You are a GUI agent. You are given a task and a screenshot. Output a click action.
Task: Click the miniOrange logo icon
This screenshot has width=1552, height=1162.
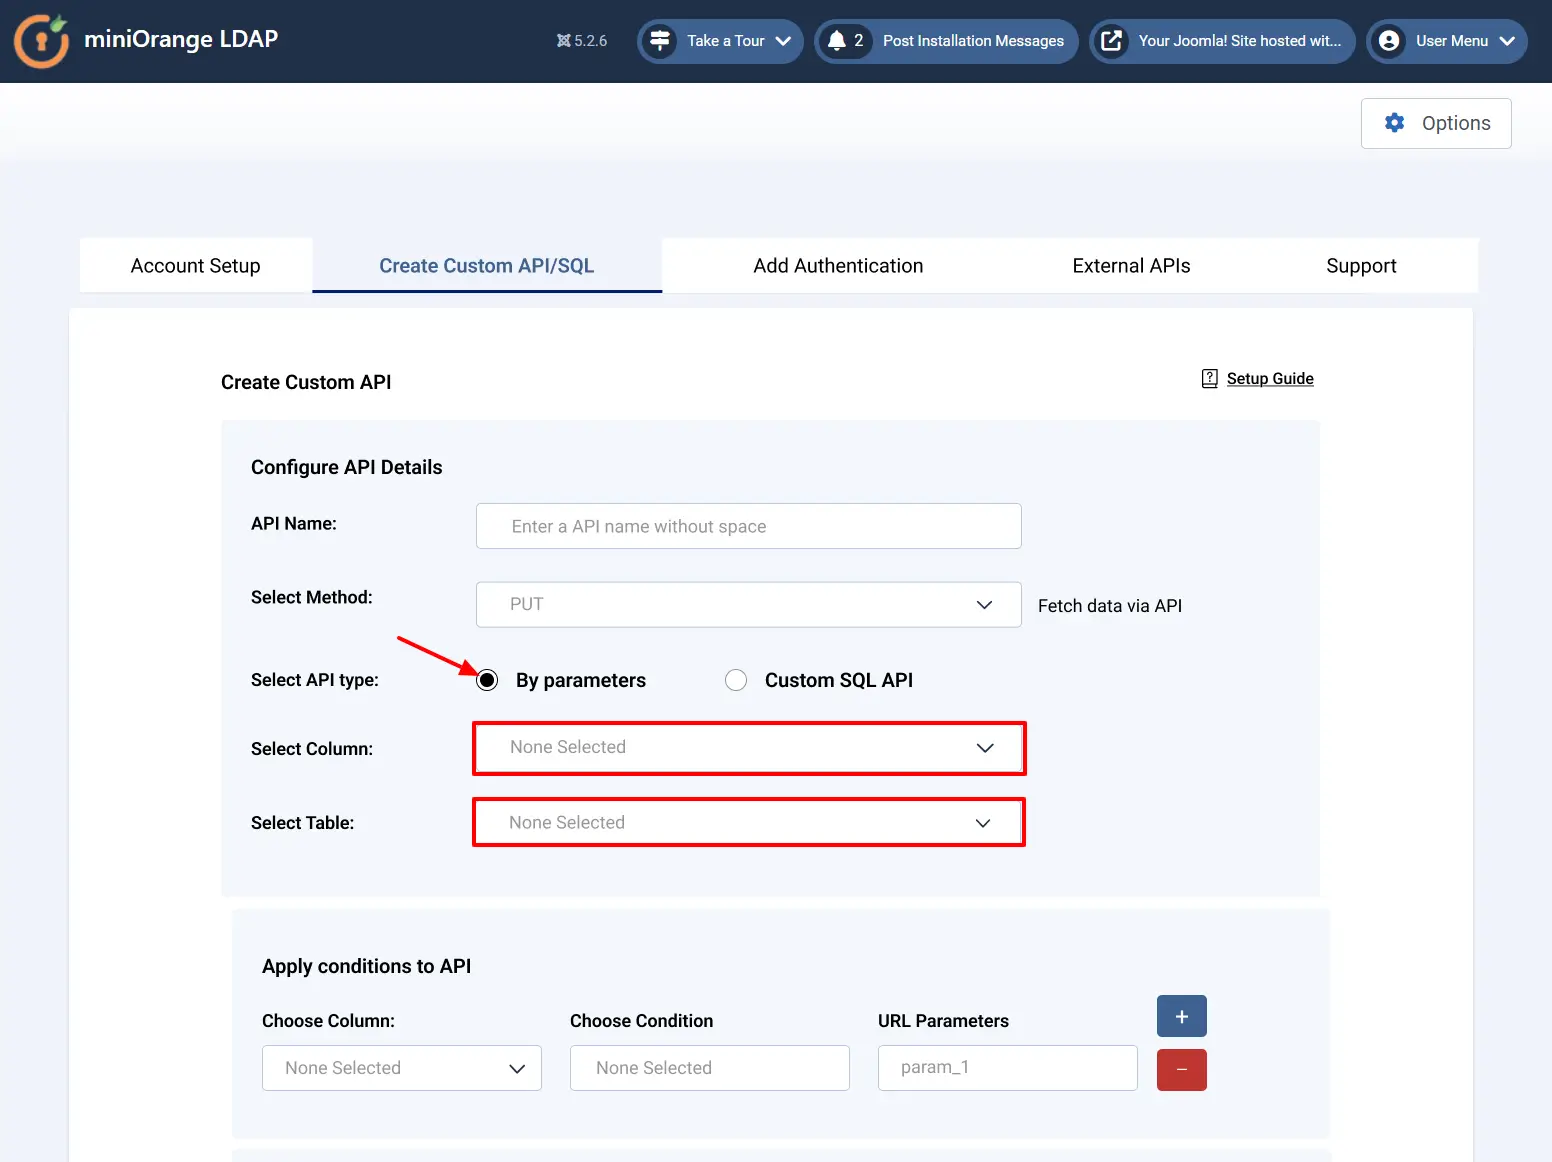coord(41,41)
